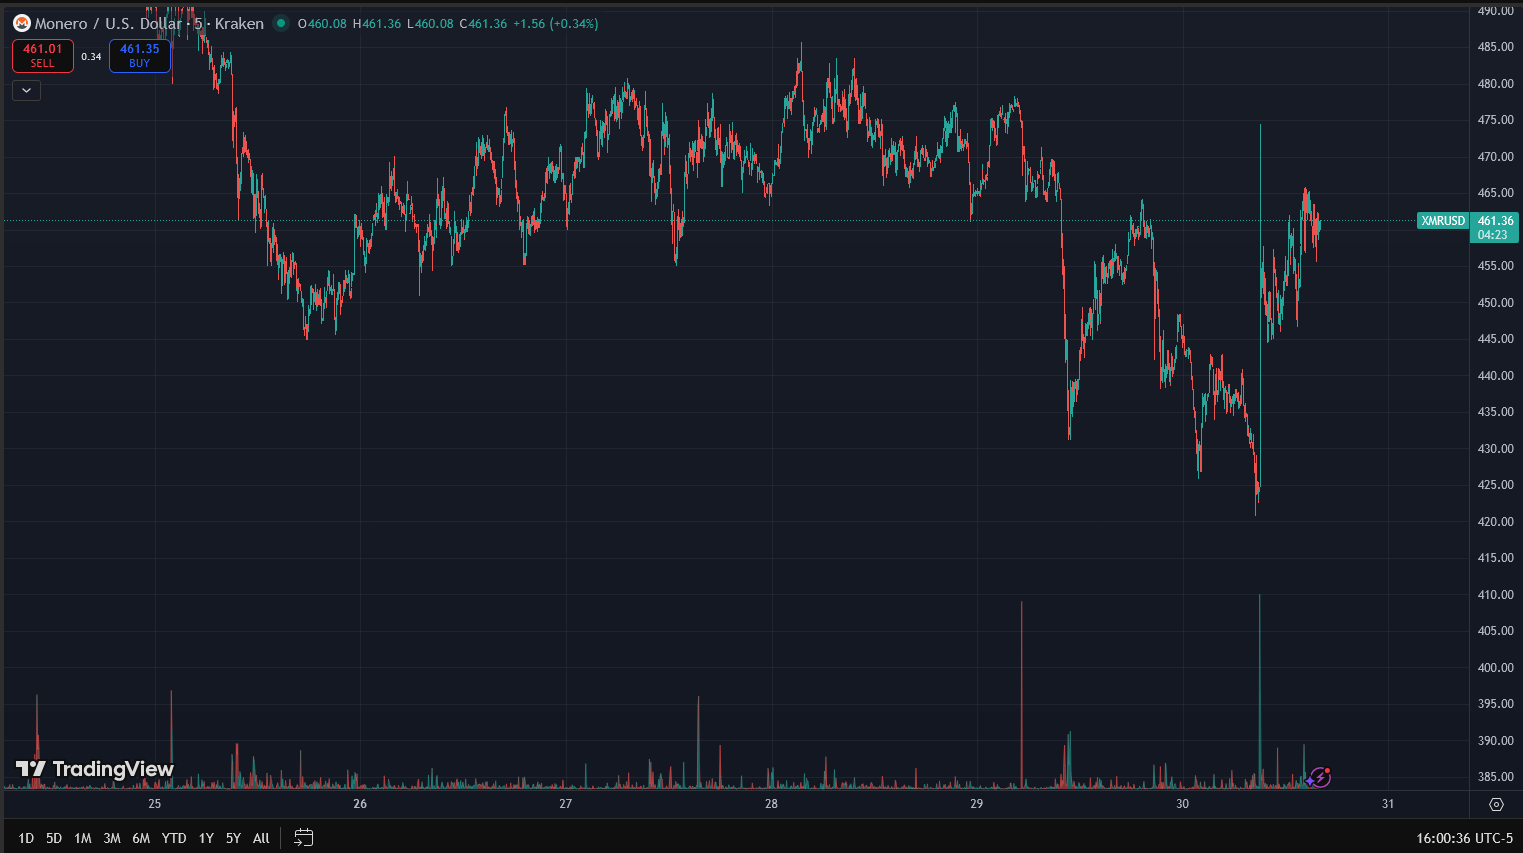Select the 3M date range
The width and height of the screenshot is (1523, 853).
point(112,838)
